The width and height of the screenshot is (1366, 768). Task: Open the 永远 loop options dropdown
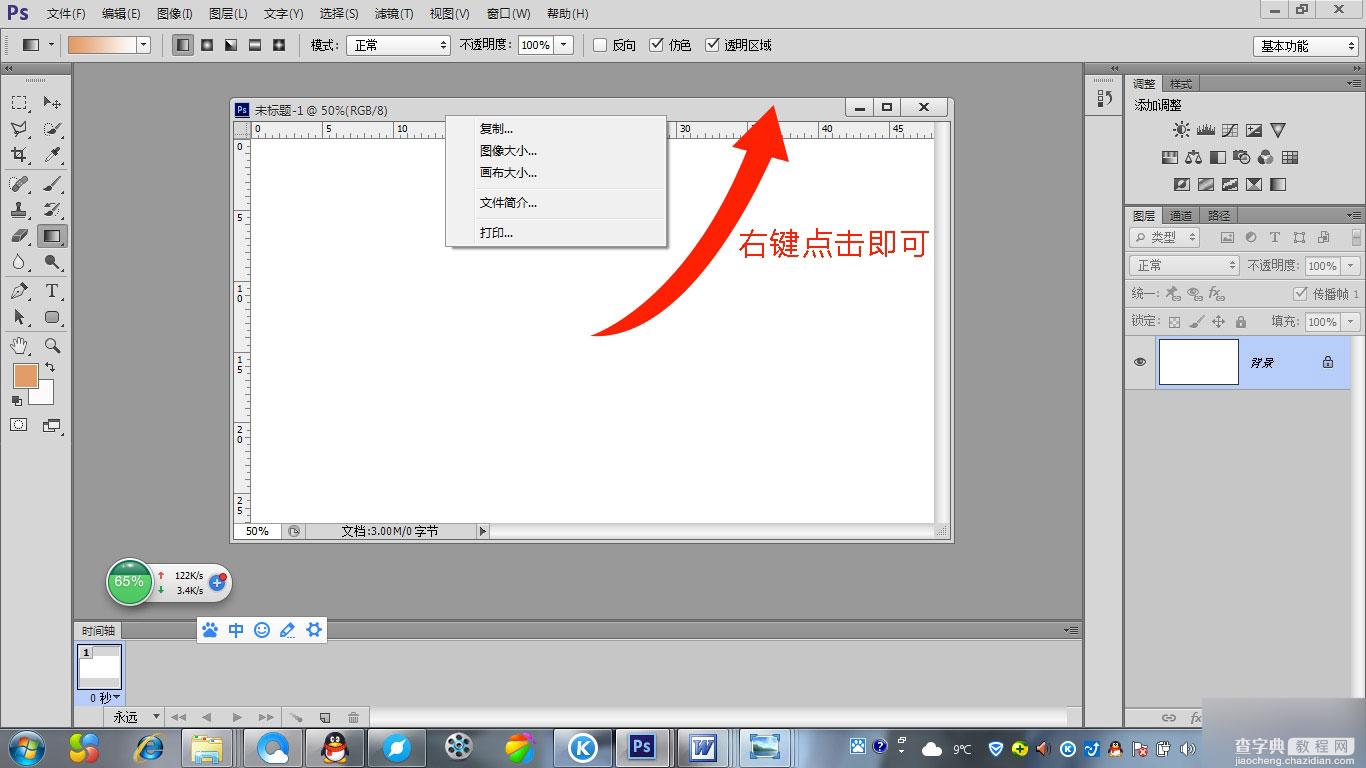pyautogui.click(x=136, y=717)
